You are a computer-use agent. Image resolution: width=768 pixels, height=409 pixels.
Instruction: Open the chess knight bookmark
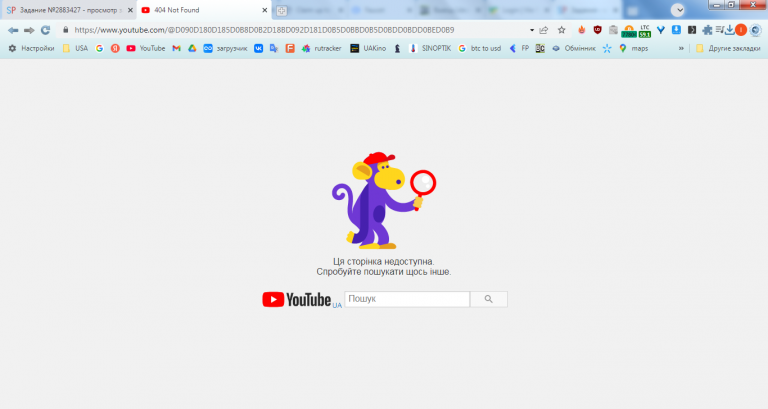(x=397, y=48)
